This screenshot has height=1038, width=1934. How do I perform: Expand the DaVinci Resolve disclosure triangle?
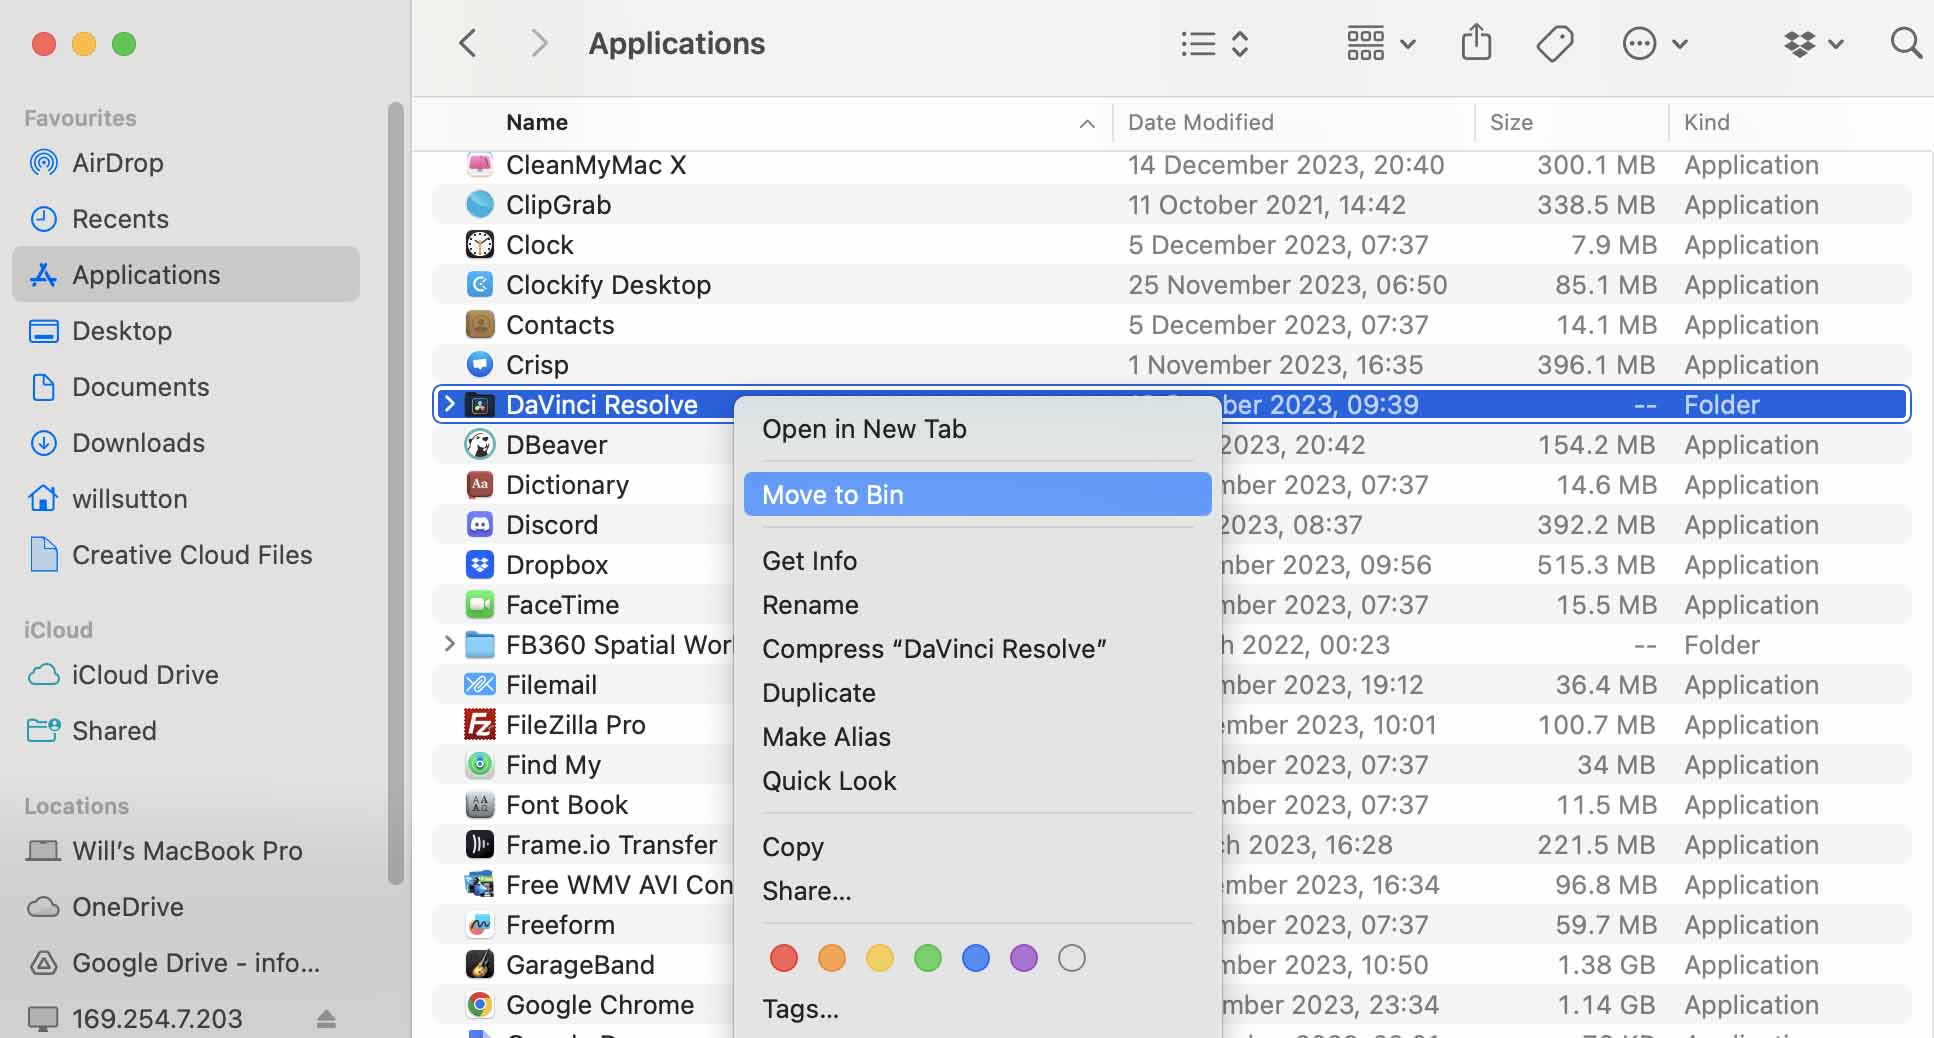[449, 404]
